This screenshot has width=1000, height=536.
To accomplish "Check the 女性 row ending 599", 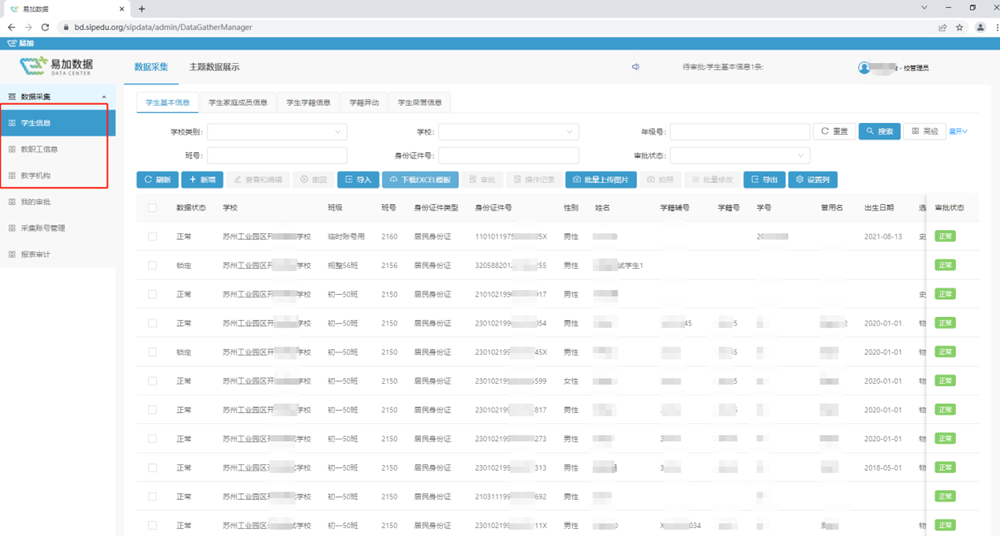I will click(152, 381).
